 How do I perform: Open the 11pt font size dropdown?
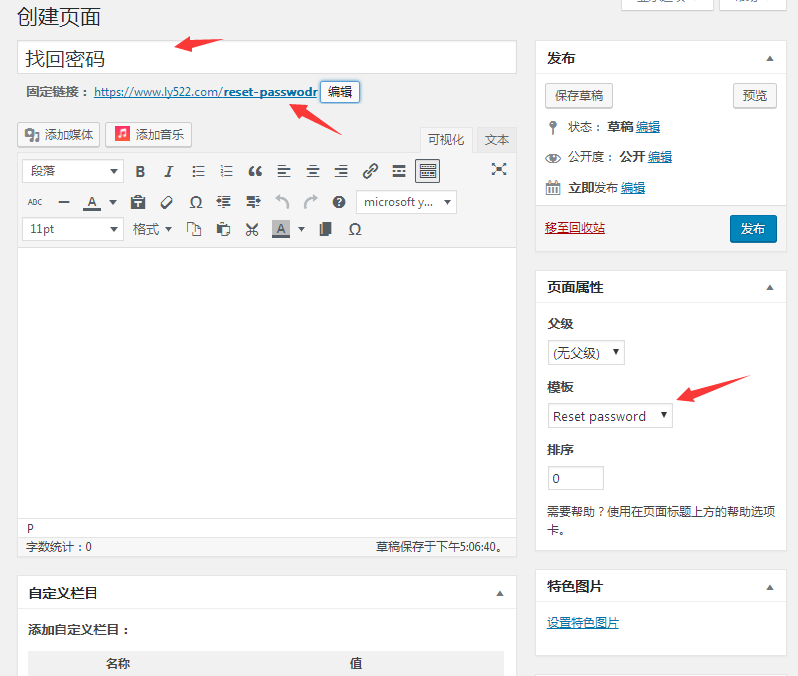tap(72, 229)
